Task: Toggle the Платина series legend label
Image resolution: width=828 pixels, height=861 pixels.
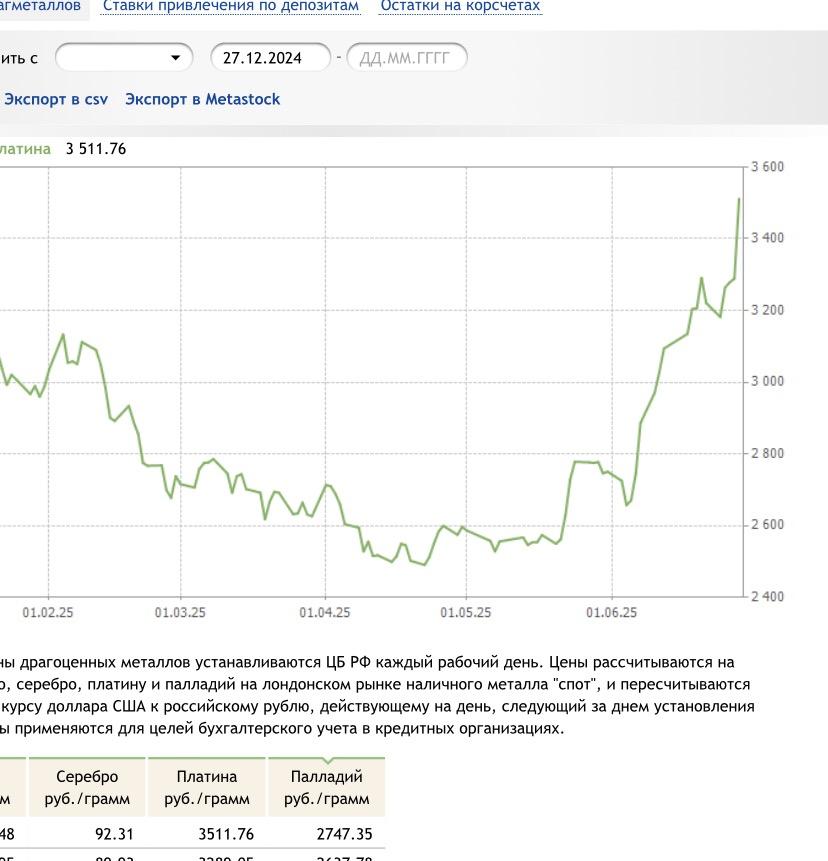Action: click(25, 149)
